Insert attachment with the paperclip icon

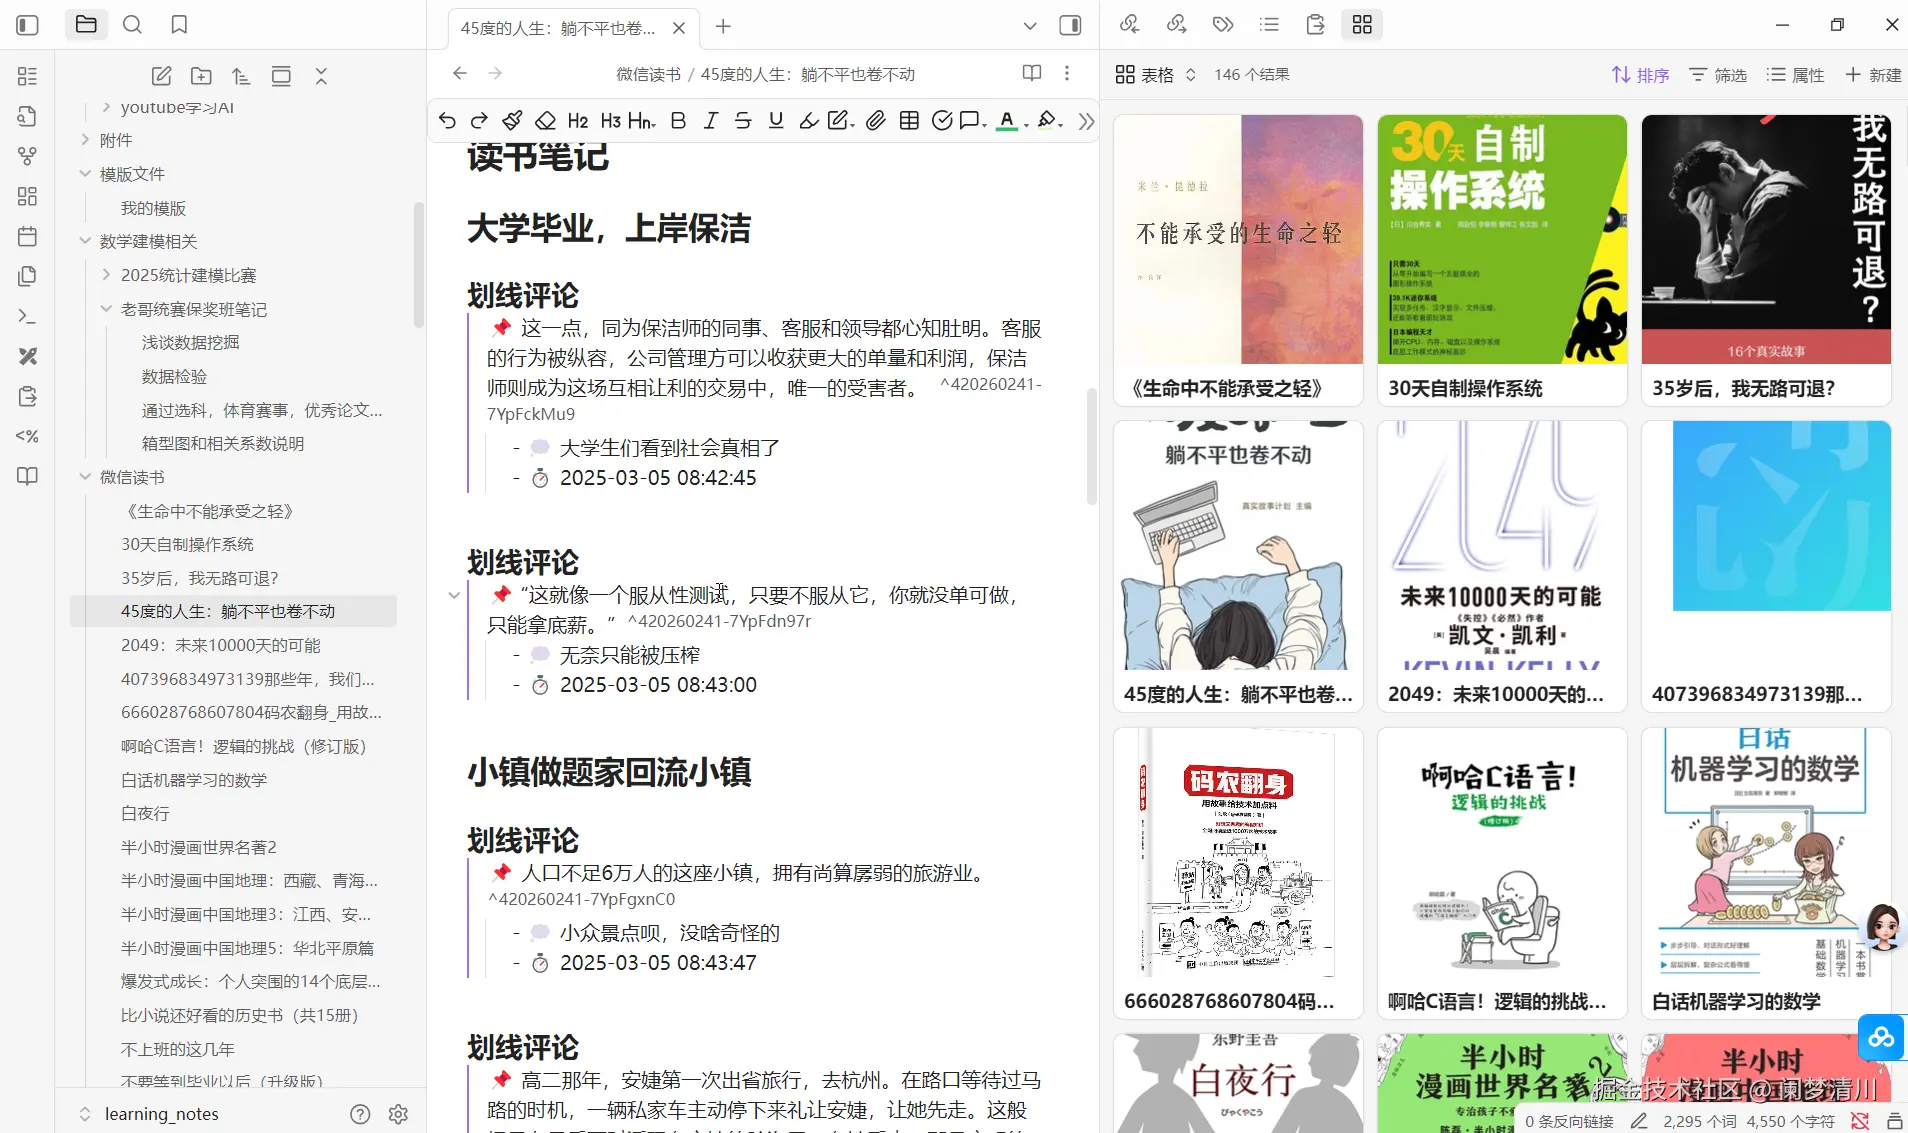[x=876, y=121]
